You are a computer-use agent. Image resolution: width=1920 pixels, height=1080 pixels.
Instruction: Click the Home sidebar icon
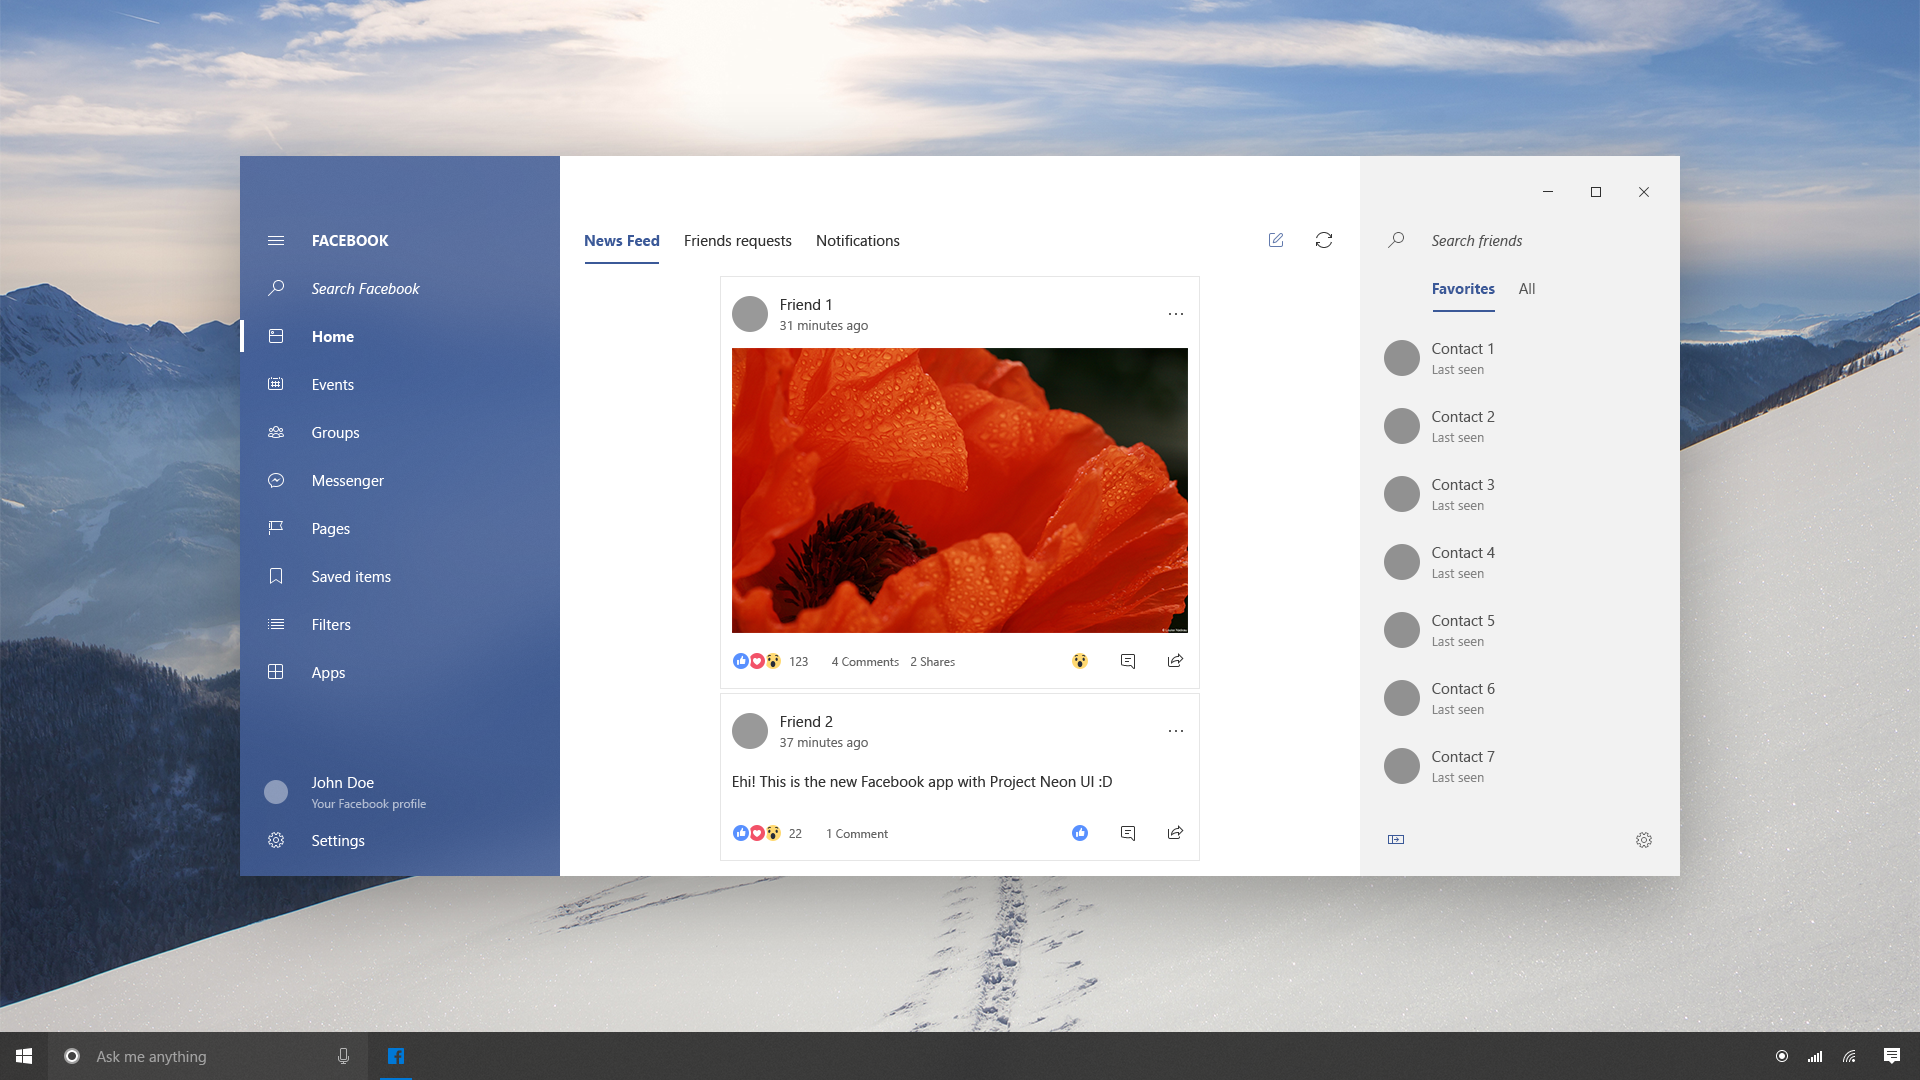tap(276, 336)
